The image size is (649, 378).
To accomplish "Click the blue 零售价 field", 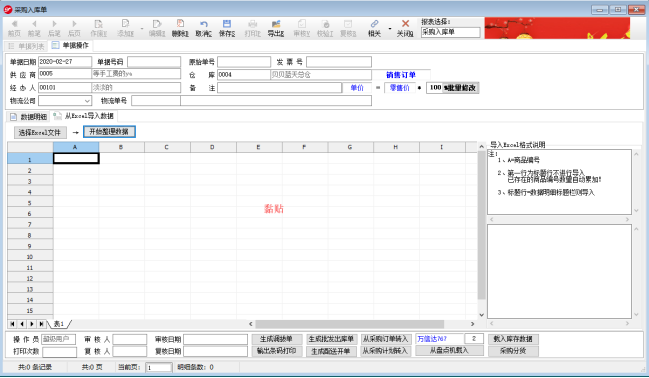I will (399, 88).
